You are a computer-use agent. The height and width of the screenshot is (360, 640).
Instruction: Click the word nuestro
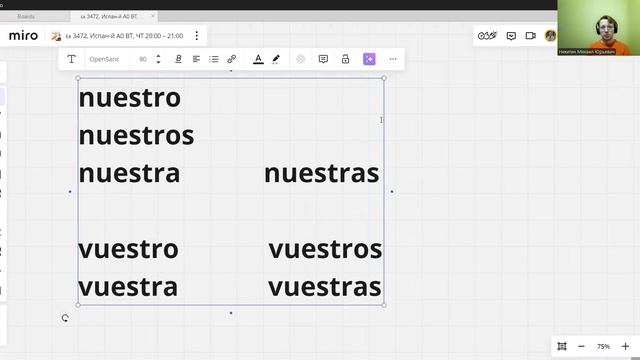point(130,98)
